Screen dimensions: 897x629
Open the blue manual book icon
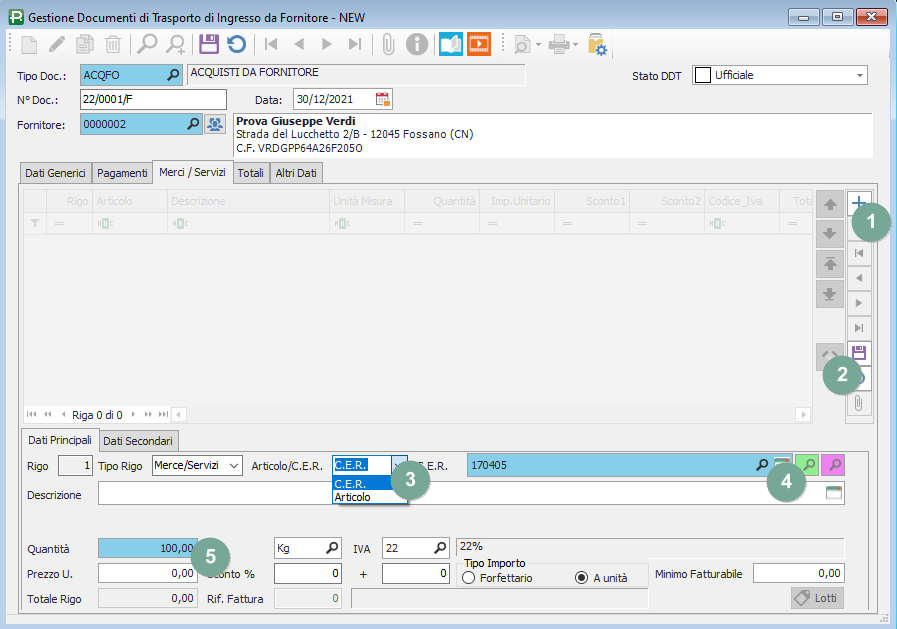pos(451,44)
